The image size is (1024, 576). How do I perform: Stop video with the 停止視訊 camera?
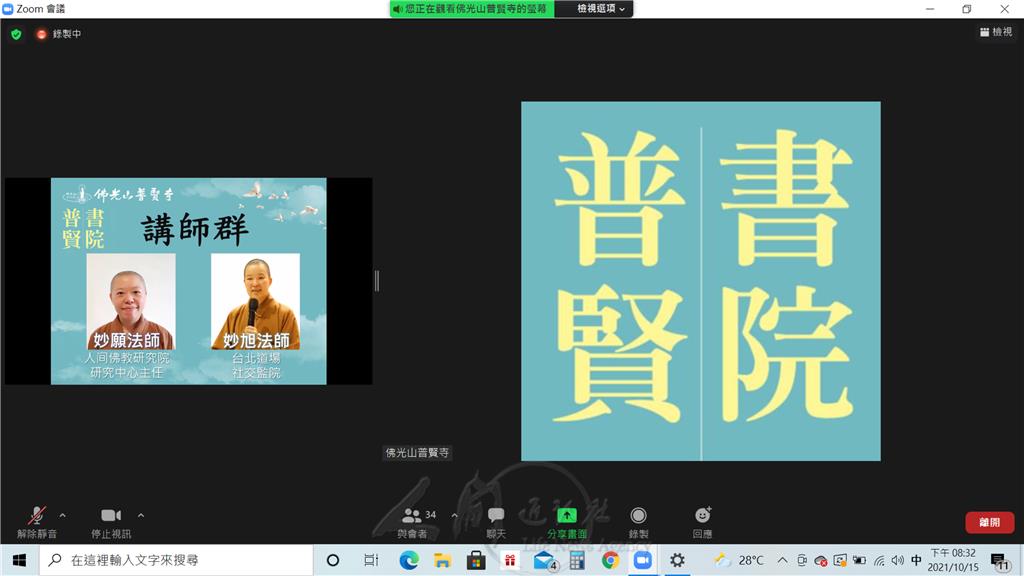111,522
